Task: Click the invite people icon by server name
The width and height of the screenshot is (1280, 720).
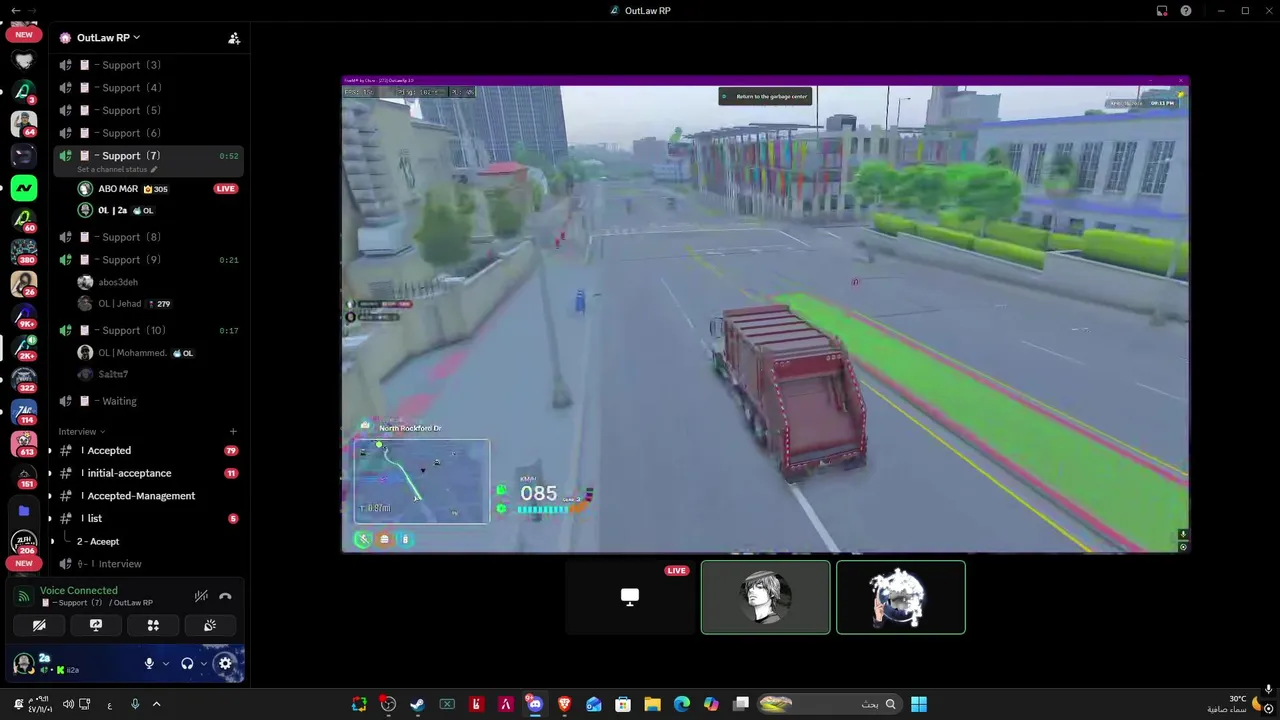Action: [234, 38]
